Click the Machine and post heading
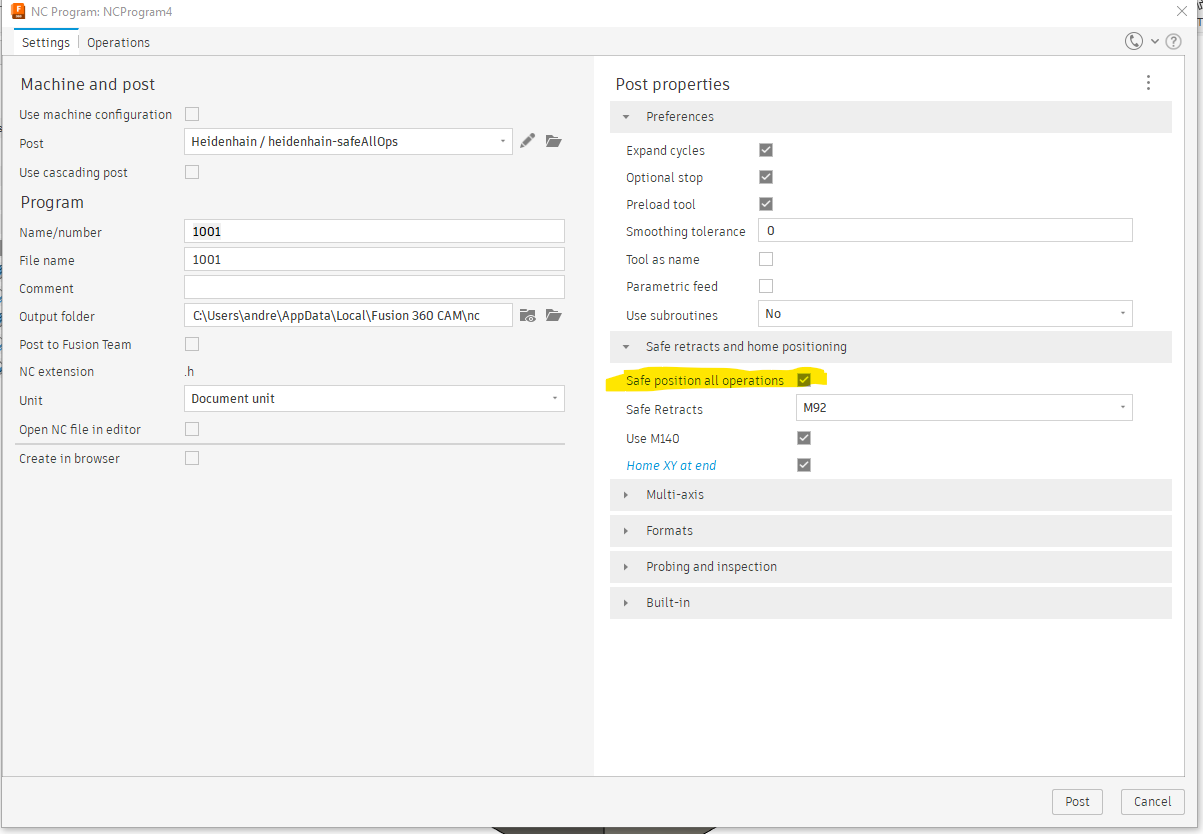 coord(88,84)
